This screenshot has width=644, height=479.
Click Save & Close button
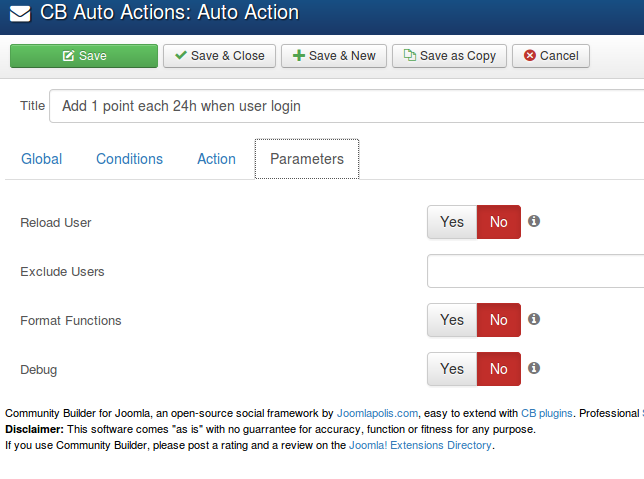point(219,56)
